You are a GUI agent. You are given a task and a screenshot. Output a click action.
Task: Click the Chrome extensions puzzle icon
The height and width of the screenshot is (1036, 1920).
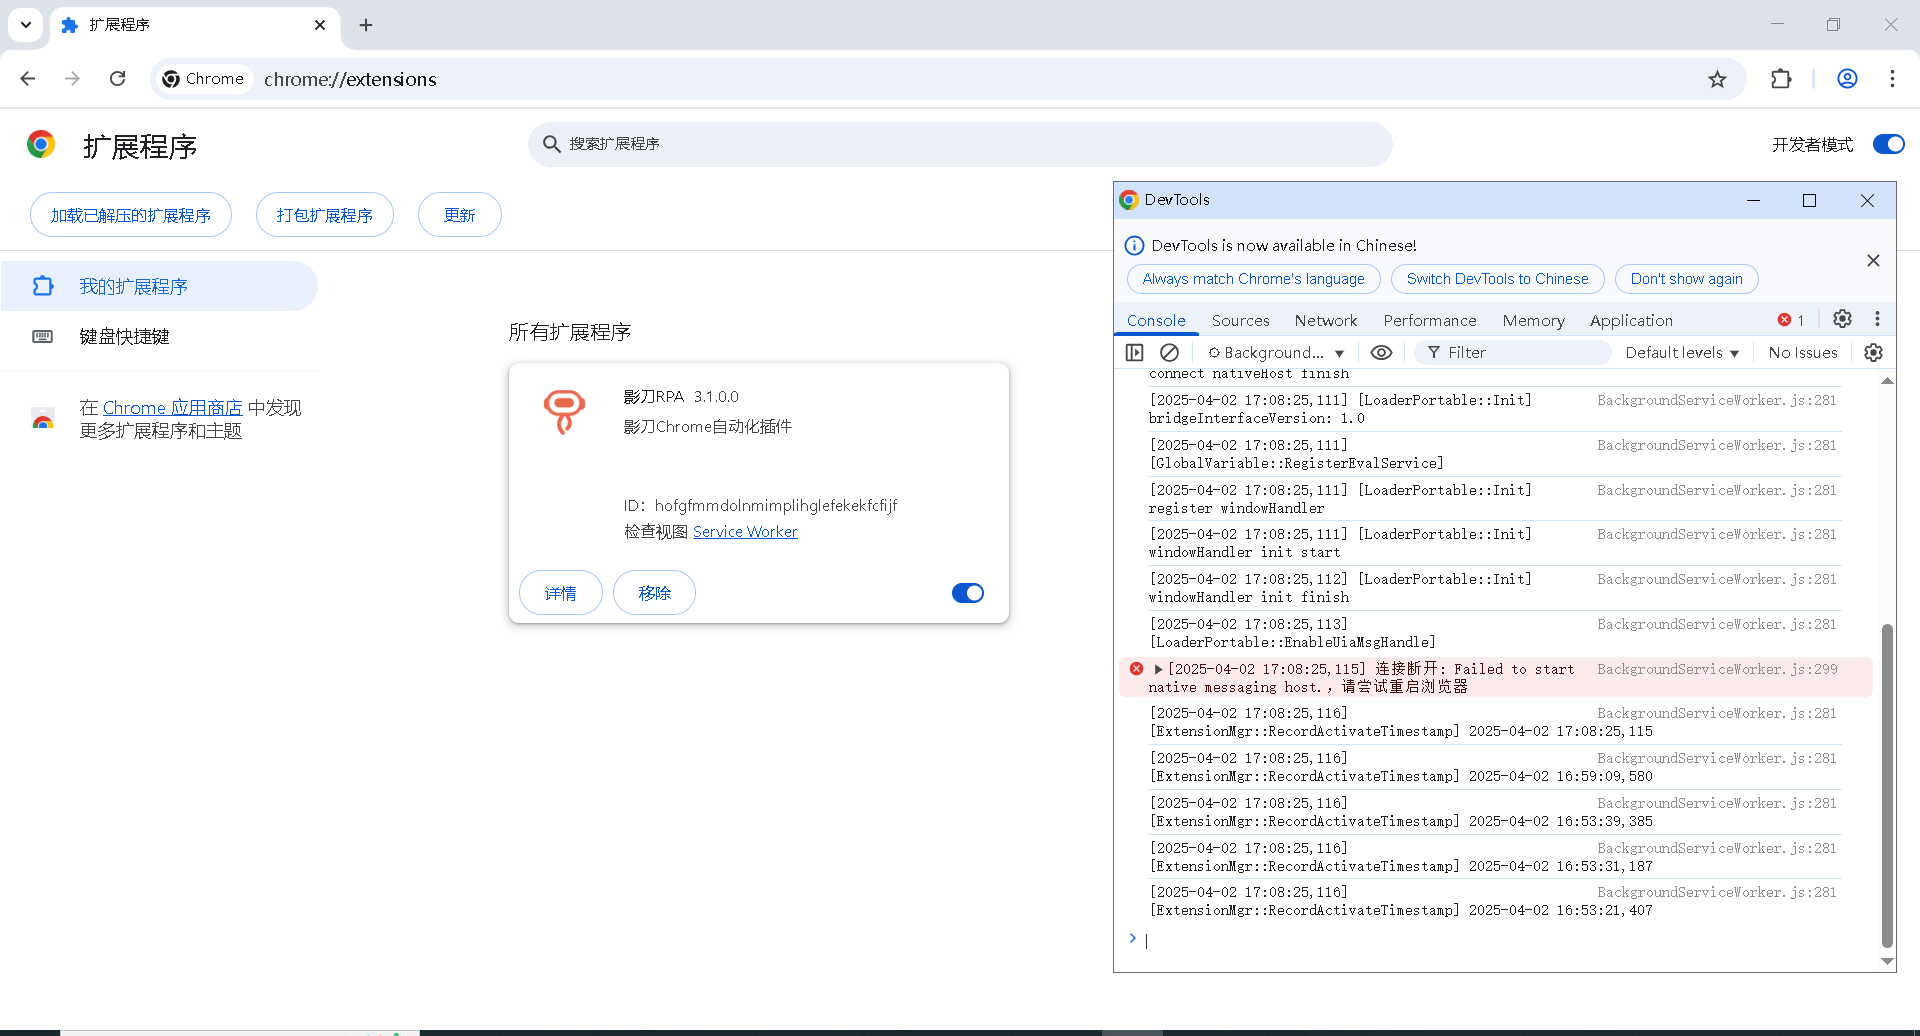pos(1781,79)
